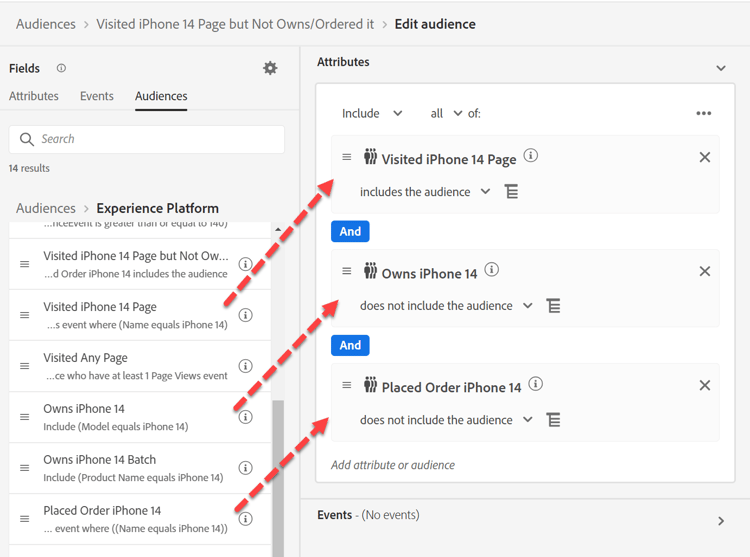Viewport: 750px width, 557px height.
Task: Select 'Owns iPhone 14 Batch' audience row
Action: (140, 468)
